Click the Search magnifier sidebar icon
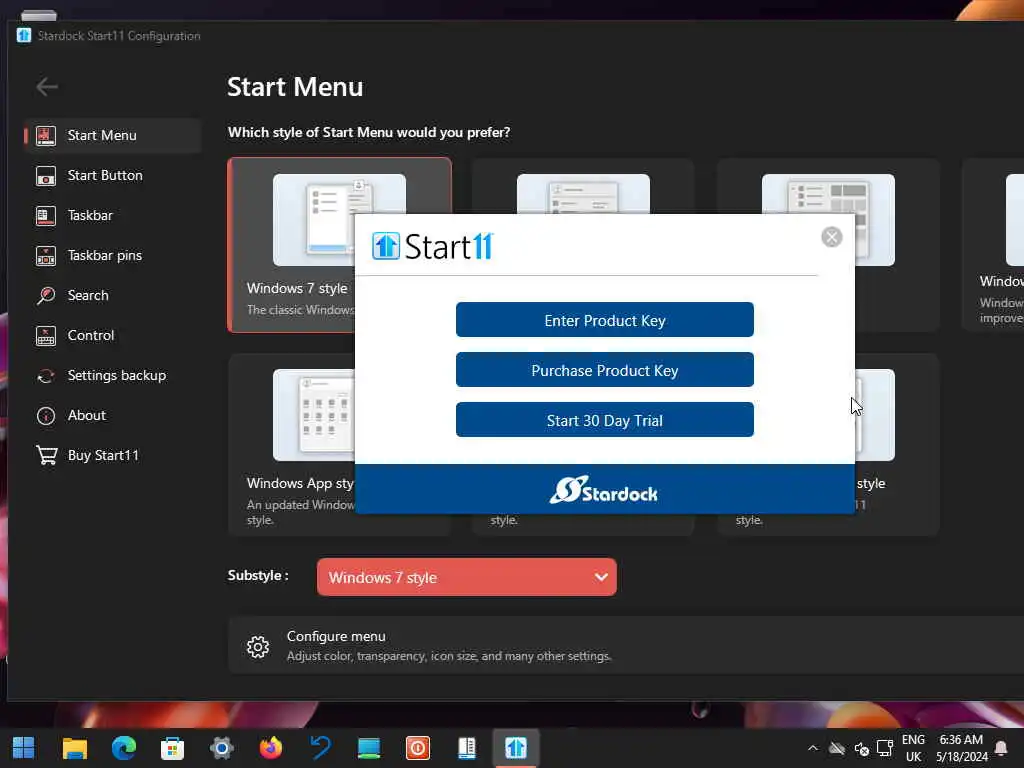This screenshot has width=1024, height=768. pos(46,295)
